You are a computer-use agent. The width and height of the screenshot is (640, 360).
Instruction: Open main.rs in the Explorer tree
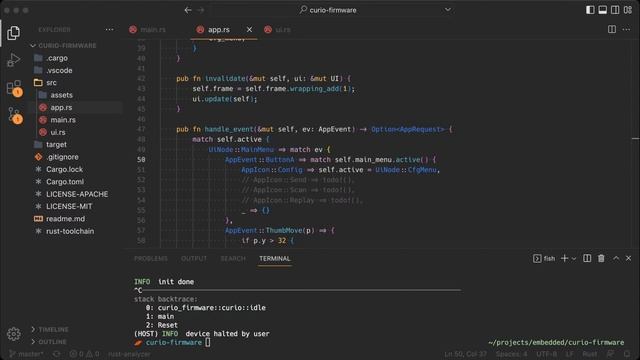click(x=63, y=120)
